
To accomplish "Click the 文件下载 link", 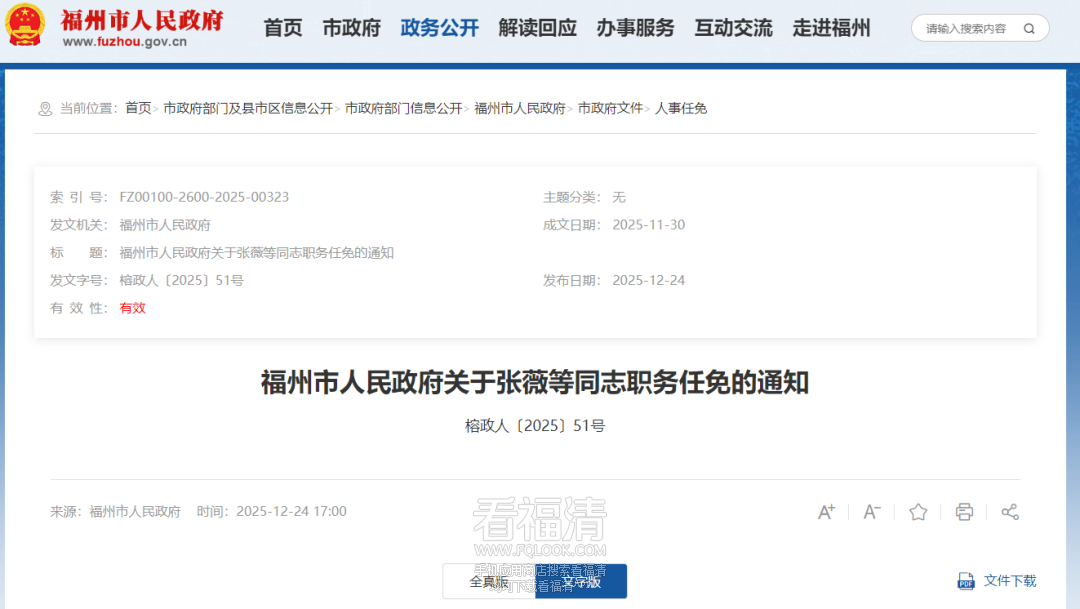I will [1010, 581].
